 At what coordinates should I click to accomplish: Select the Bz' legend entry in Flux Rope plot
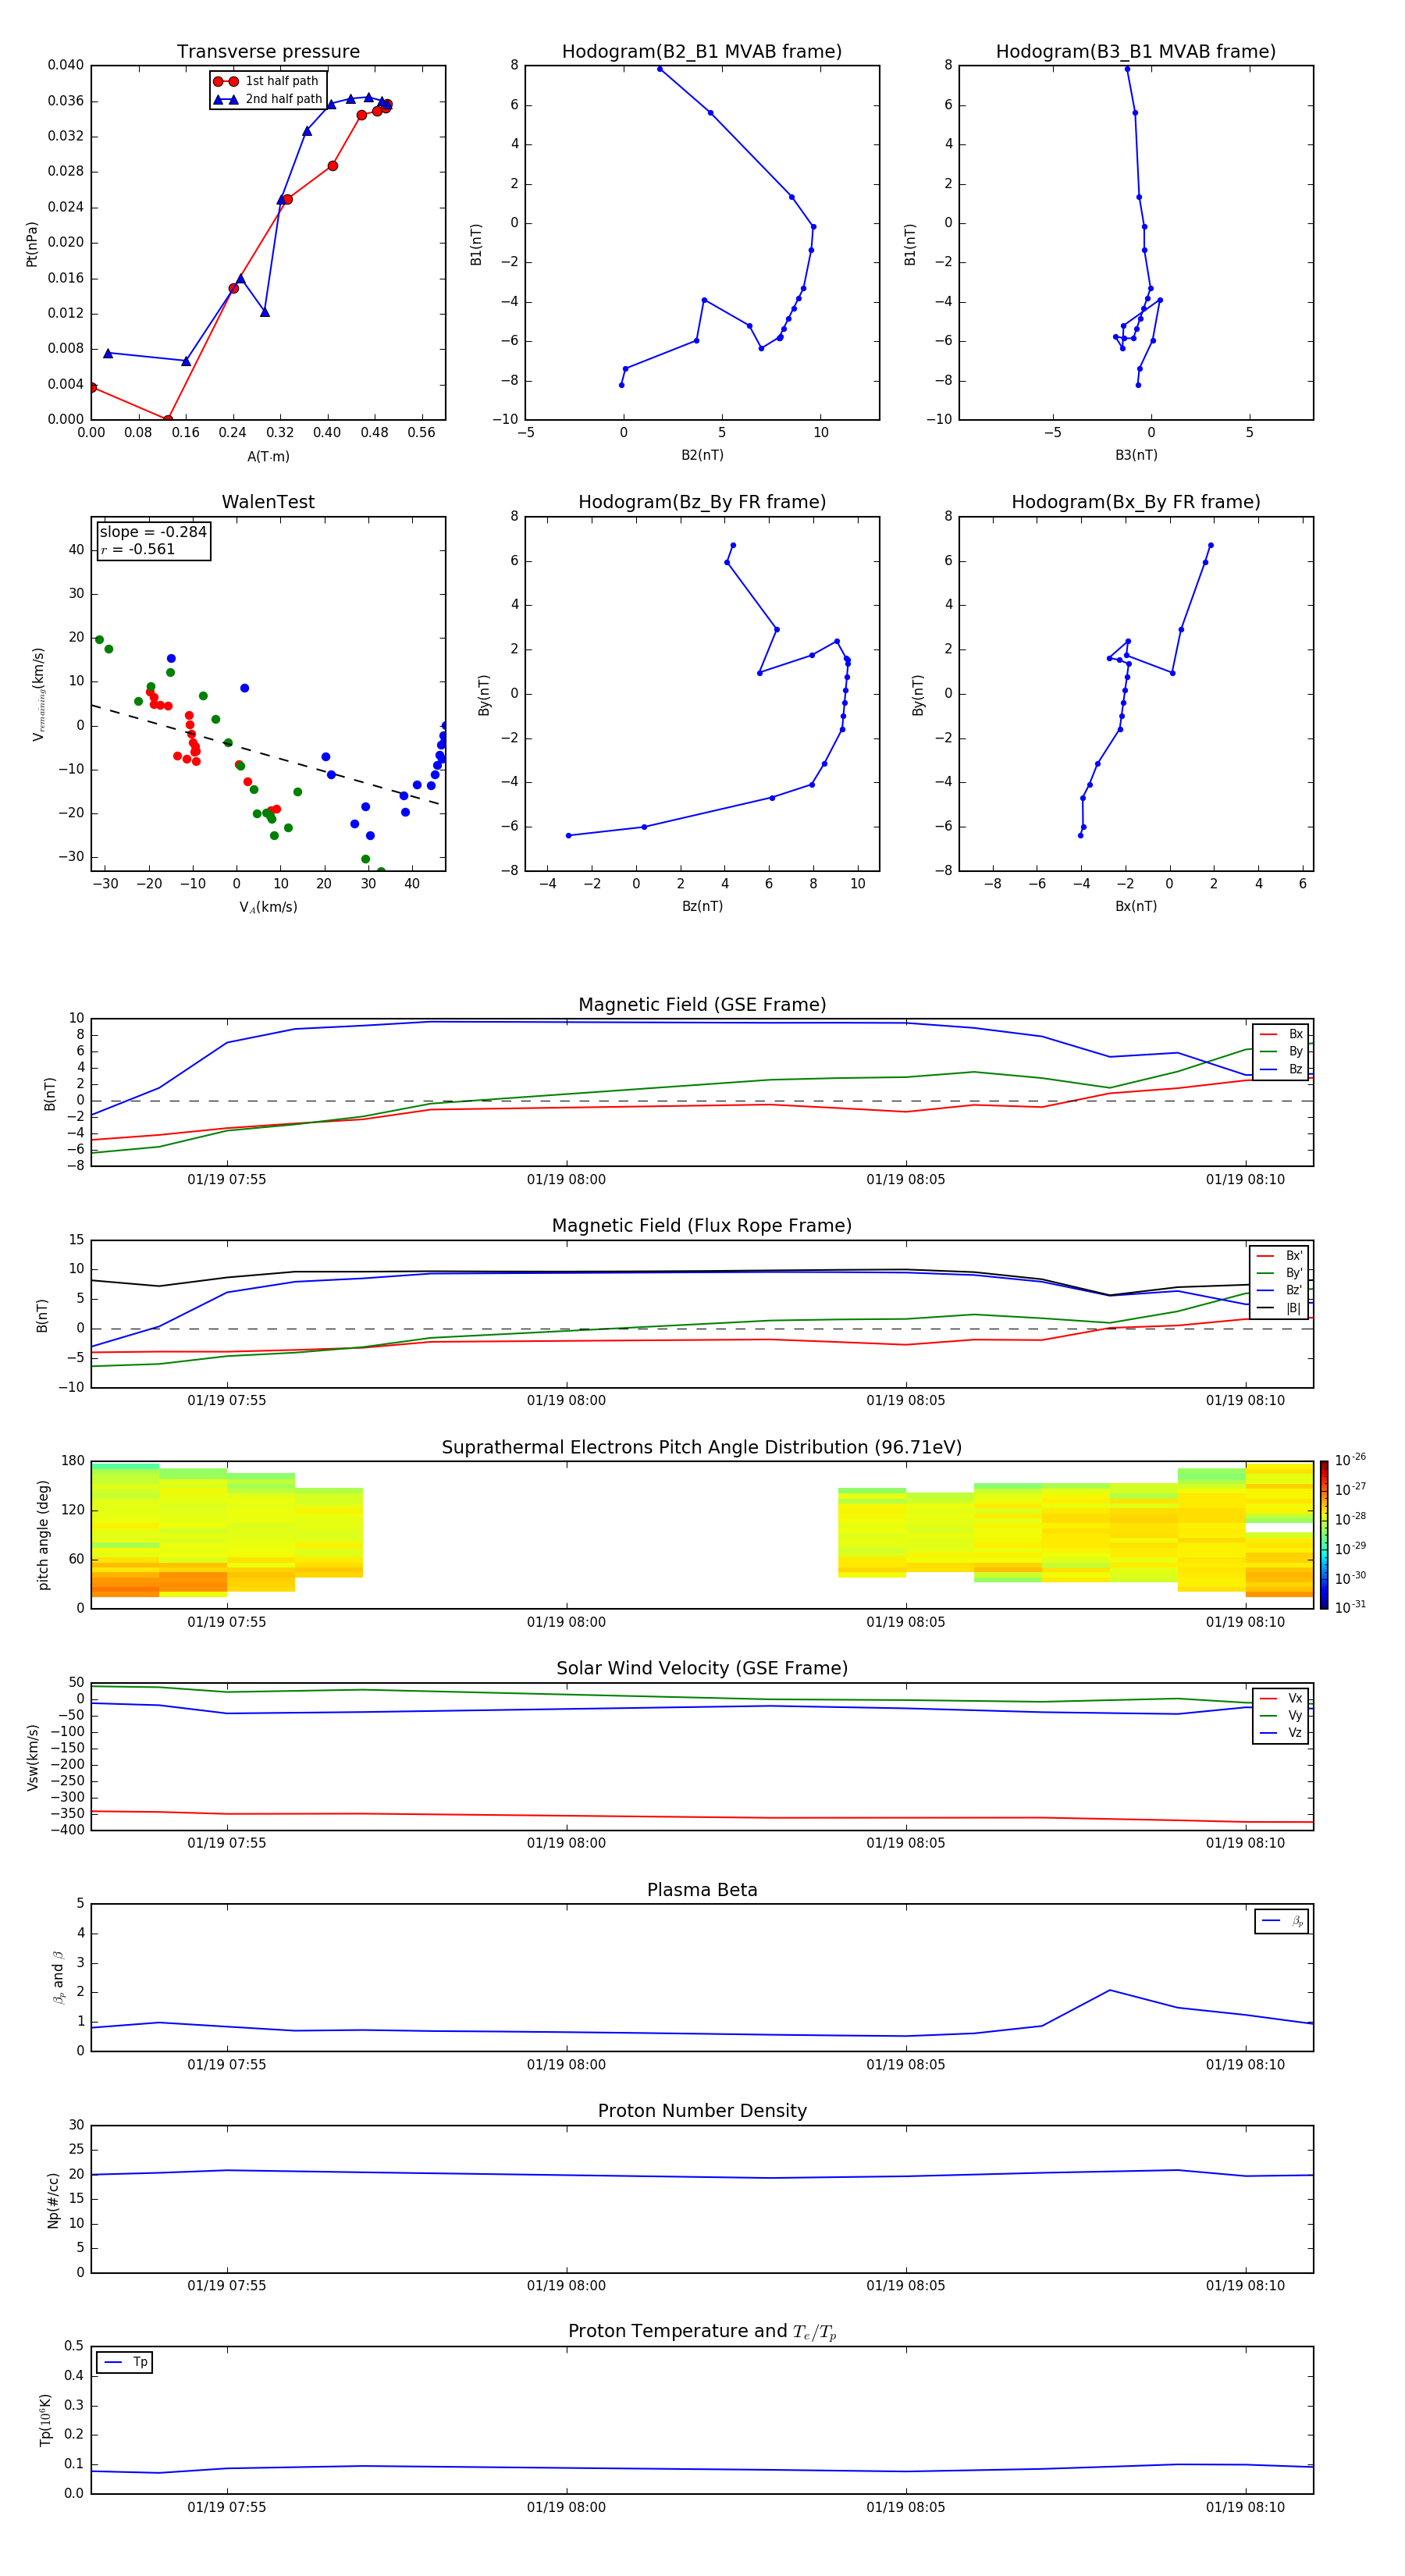click(x=1280, y=1290)
